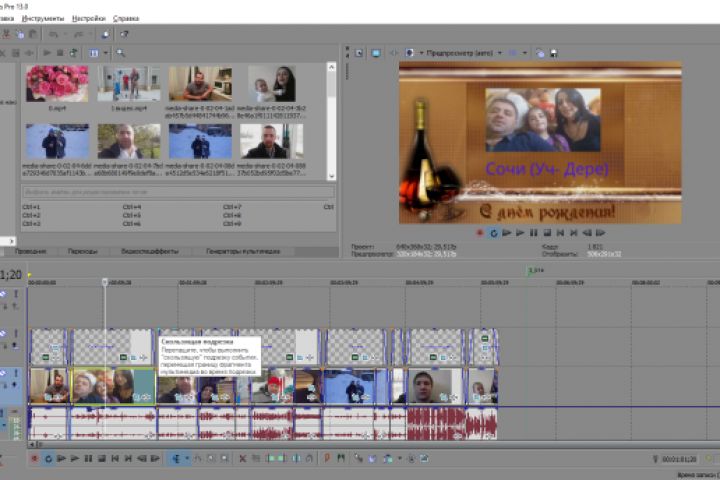Click the Views icon in Project Media

click(x=94, y=53)
